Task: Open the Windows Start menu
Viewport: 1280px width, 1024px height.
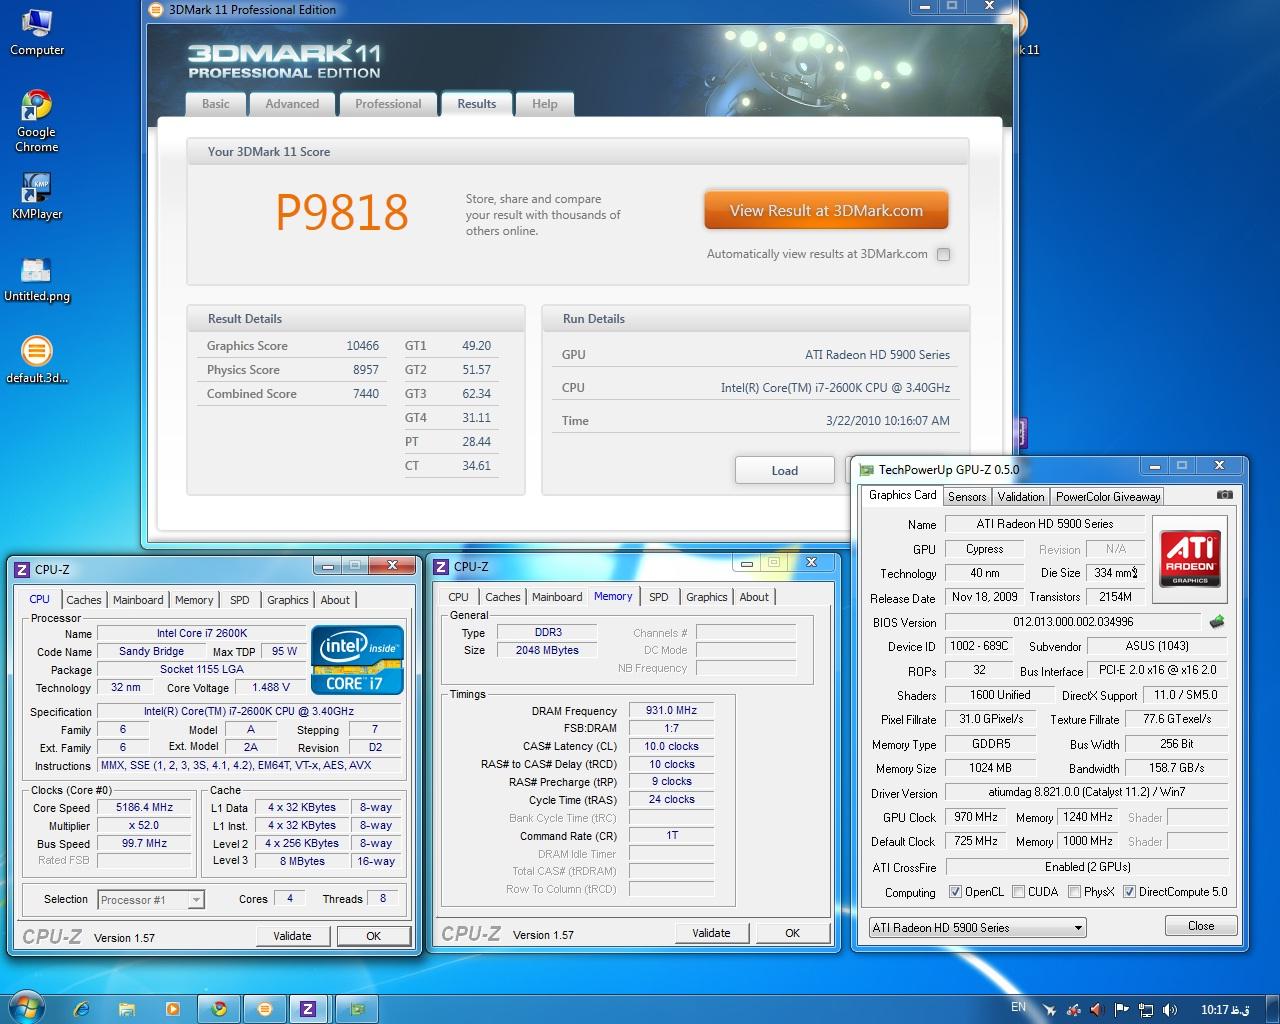Action: pyautogui.click(x=27, y=1008)
